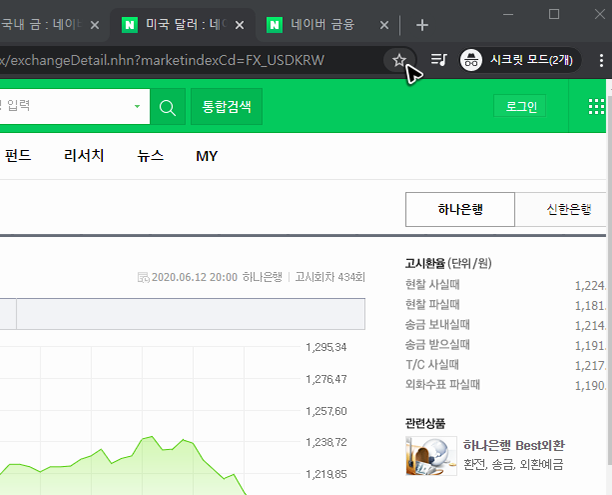Image resolution: width=612 pixels, height=495 pixels.
Task: Select the 미국 달러 tab
Action: pos(185,25)
